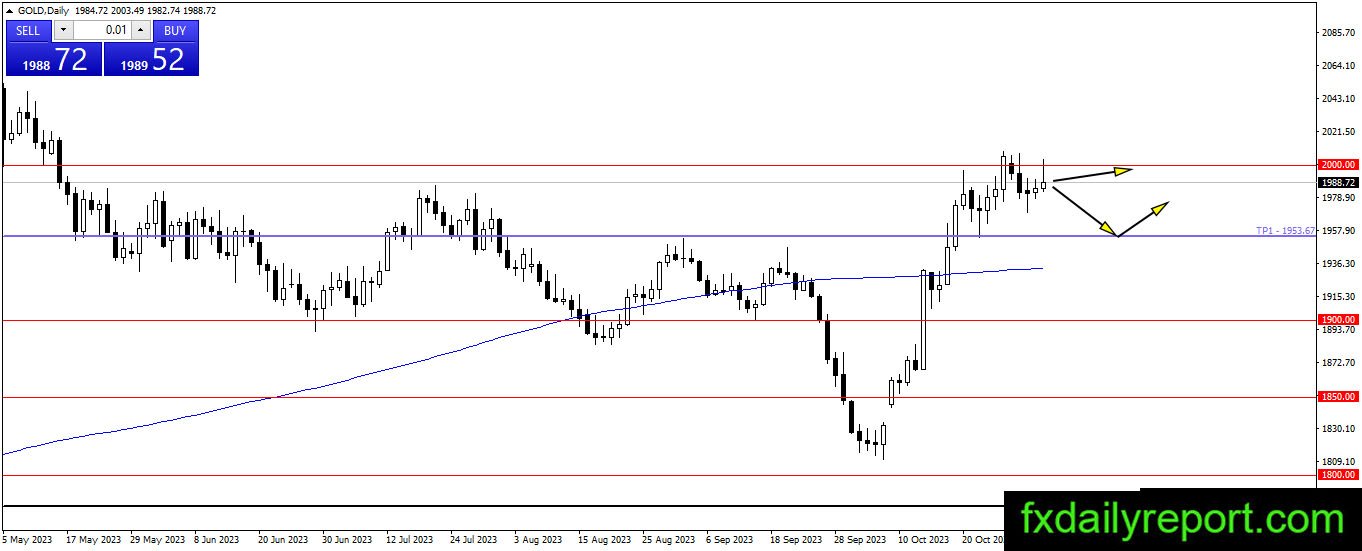Click the 2043.00 price axis value

tap(1337, 99)
